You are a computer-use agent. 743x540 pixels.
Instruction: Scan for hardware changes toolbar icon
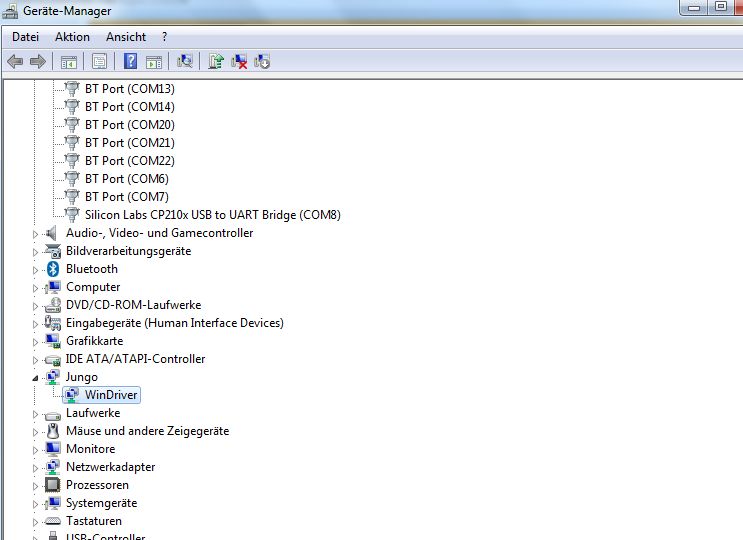click(185, 62)
